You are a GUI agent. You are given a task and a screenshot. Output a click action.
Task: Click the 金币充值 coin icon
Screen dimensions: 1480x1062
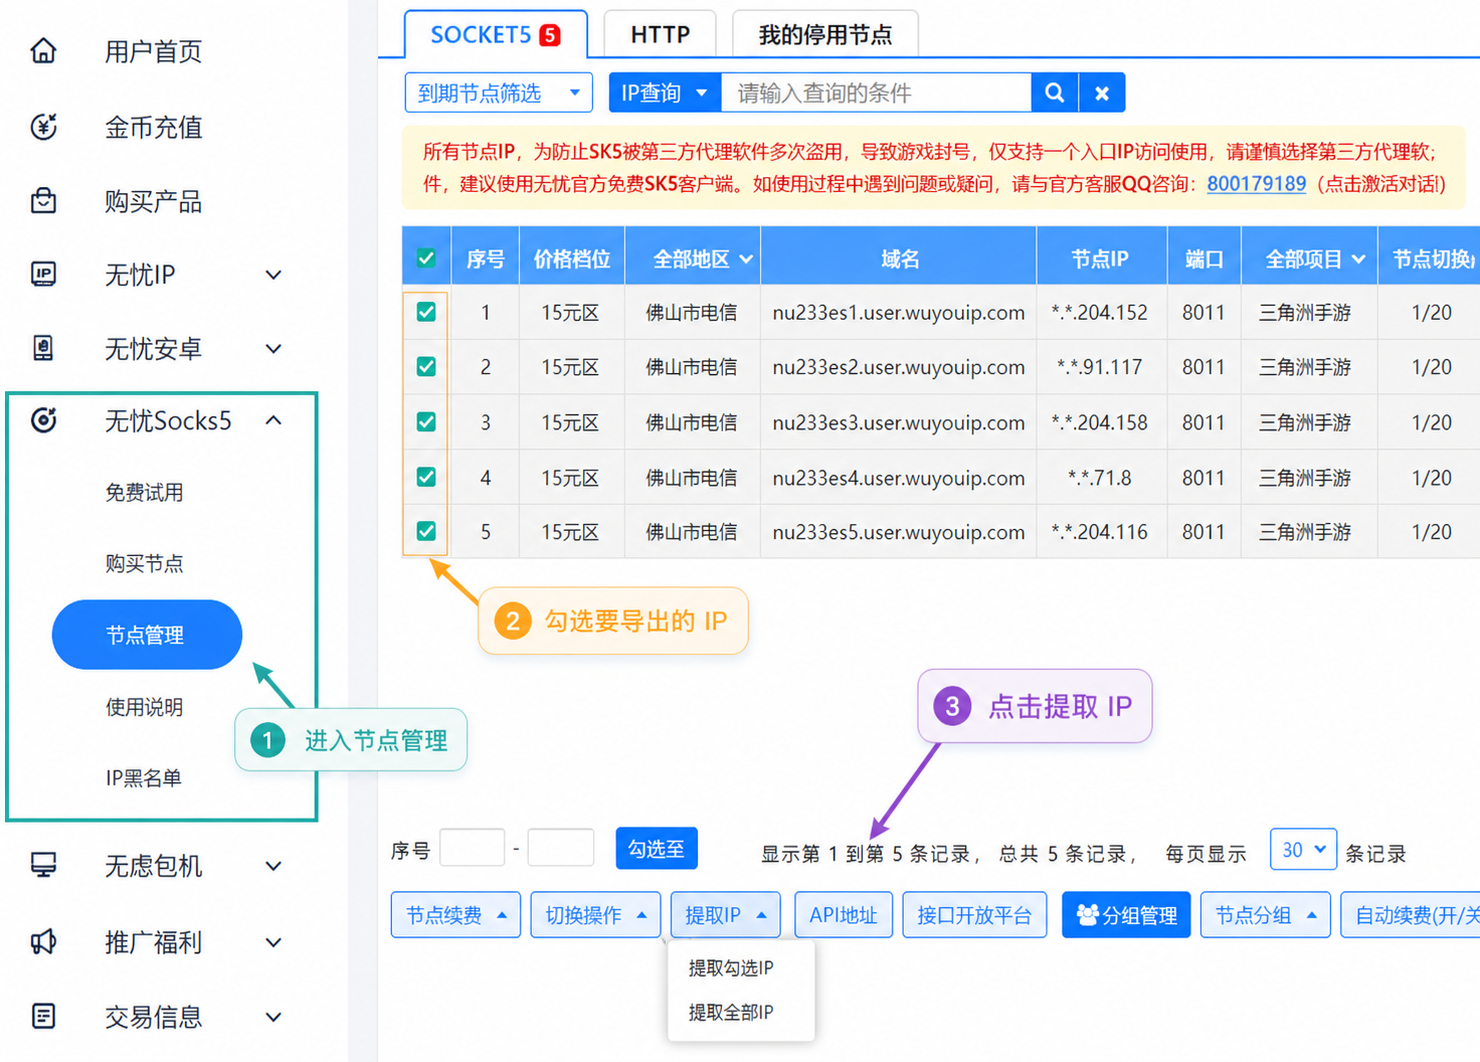pos(43,126)
